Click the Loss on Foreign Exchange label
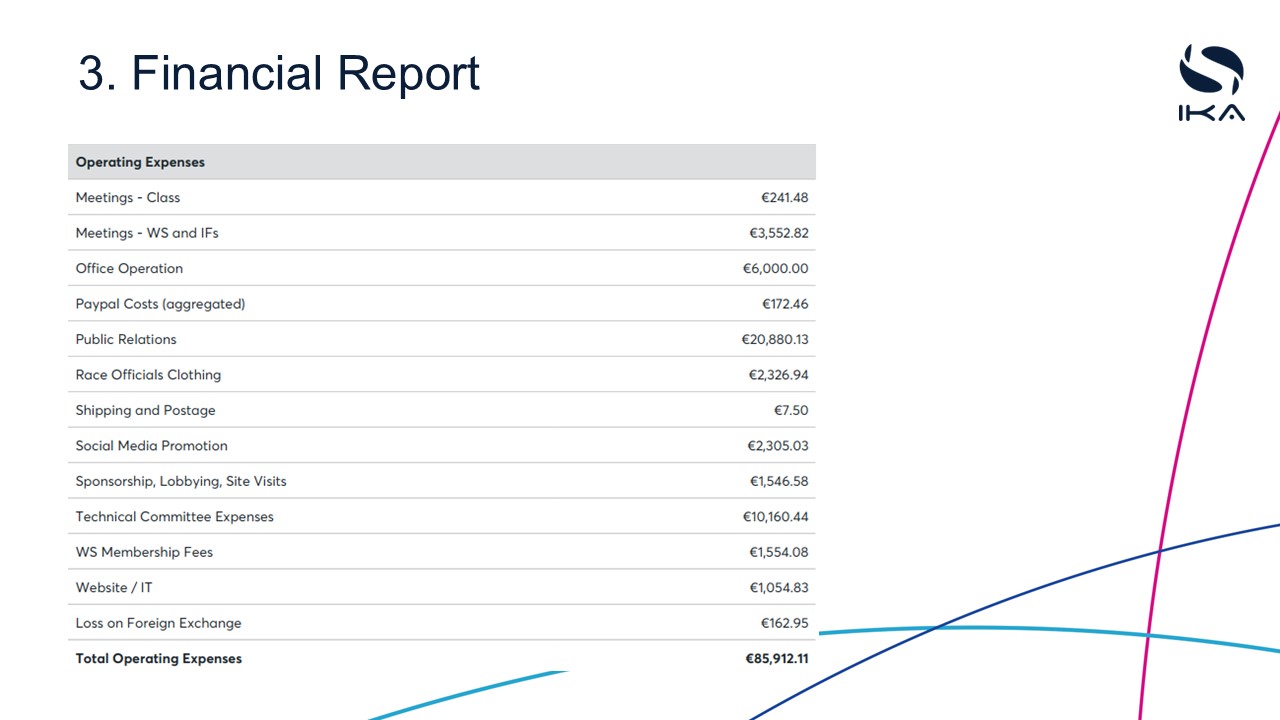1280x720 pixels. (158, 623)
